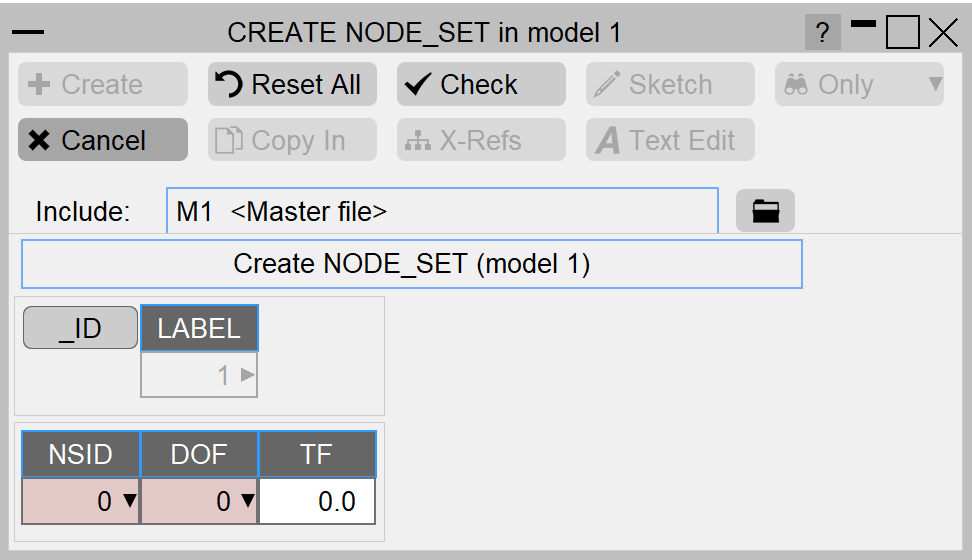Viewport: 972px width, 560px height.
Task: Click the Create NODE_SET (model 1) bar
Action: (411, 264)
